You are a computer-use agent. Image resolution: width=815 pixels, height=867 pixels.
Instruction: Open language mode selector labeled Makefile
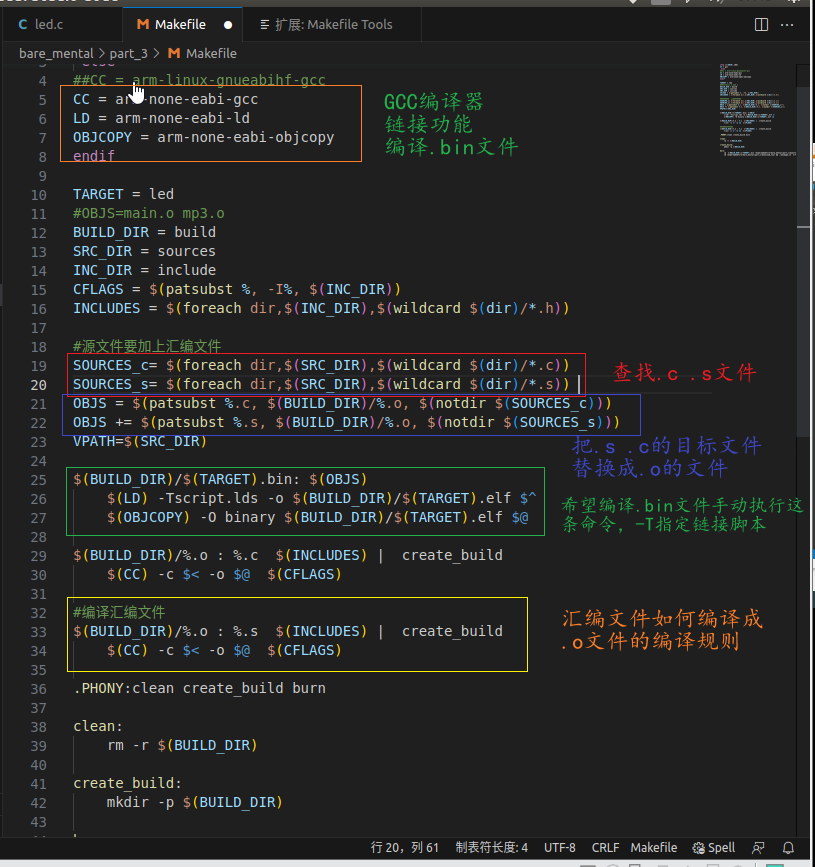(x=653, y=847)
